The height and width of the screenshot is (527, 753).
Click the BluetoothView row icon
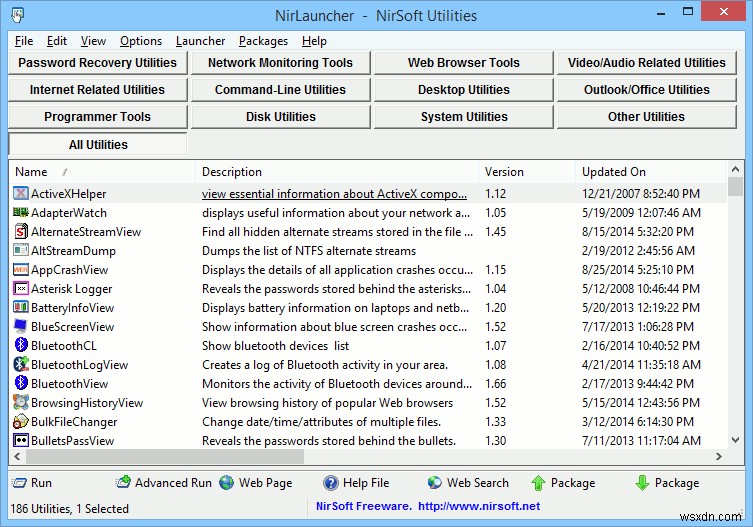21,383
